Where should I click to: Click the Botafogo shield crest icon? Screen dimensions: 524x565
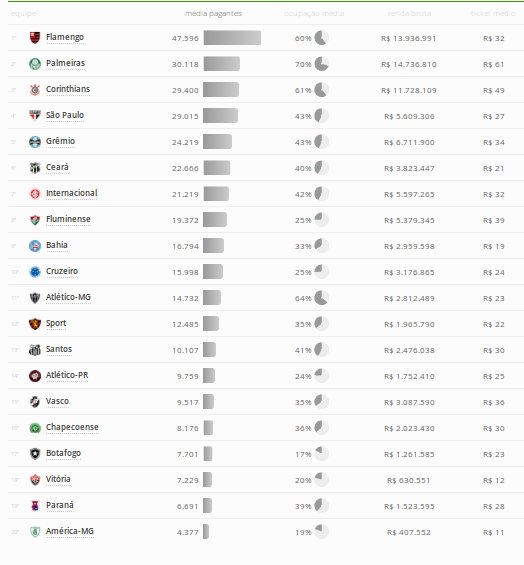pyautogui.click(x=35, y=454)
